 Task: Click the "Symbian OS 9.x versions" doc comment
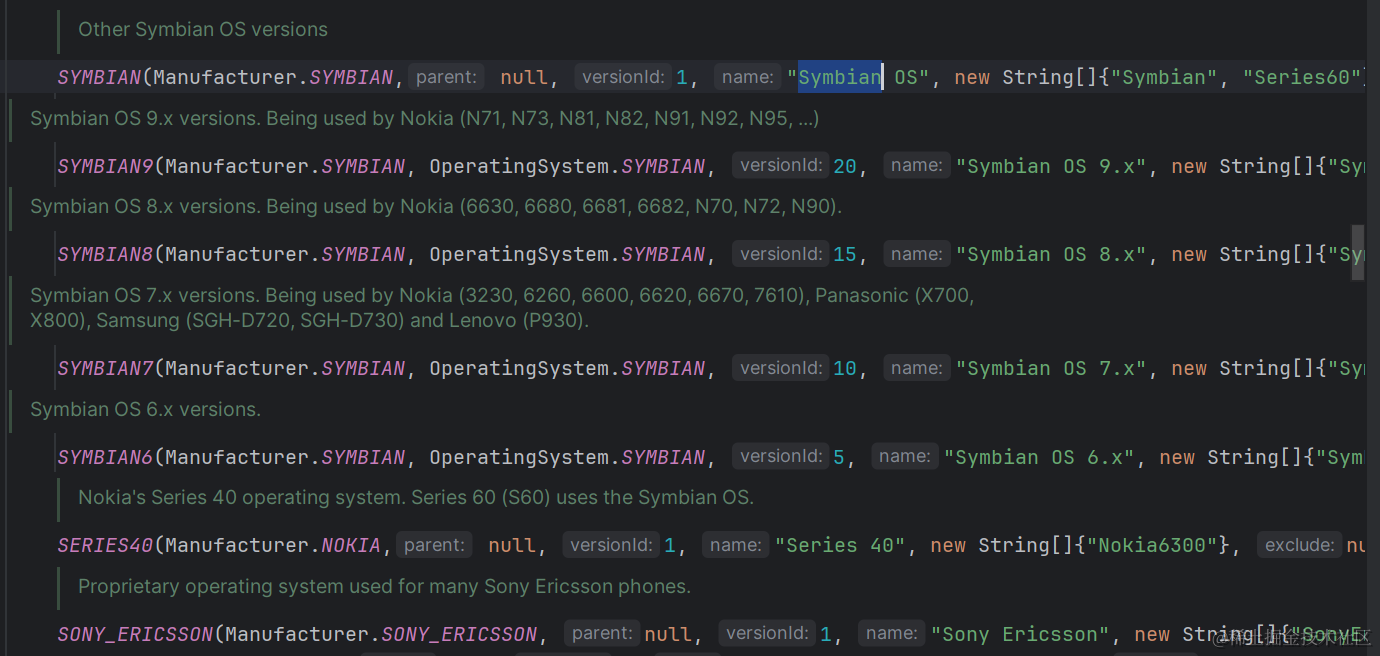point(425,118)
